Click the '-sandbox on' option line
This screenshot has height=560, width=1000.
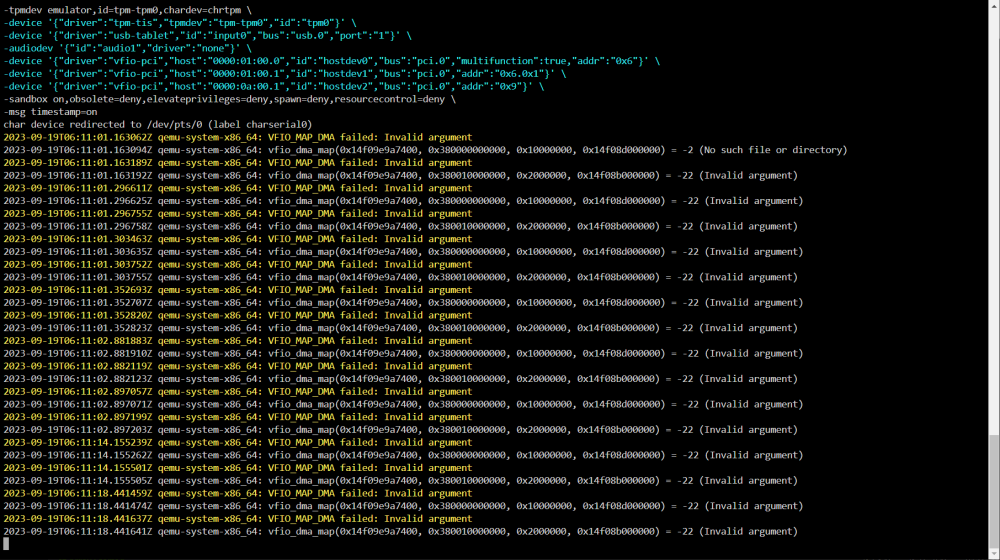[x=230, y=99]
